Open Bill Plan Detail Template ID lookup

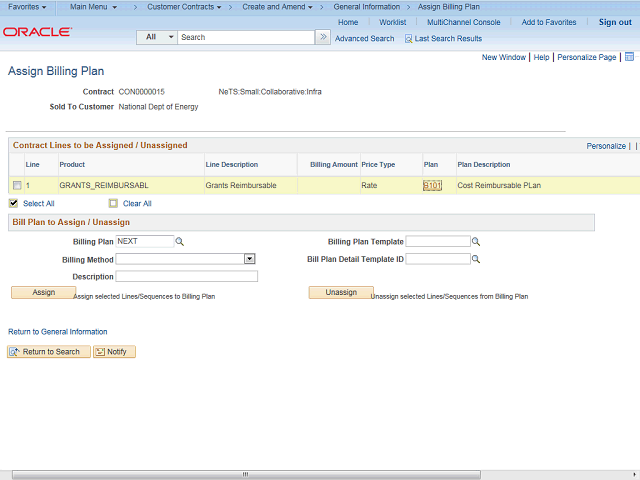tap(476, 259)
